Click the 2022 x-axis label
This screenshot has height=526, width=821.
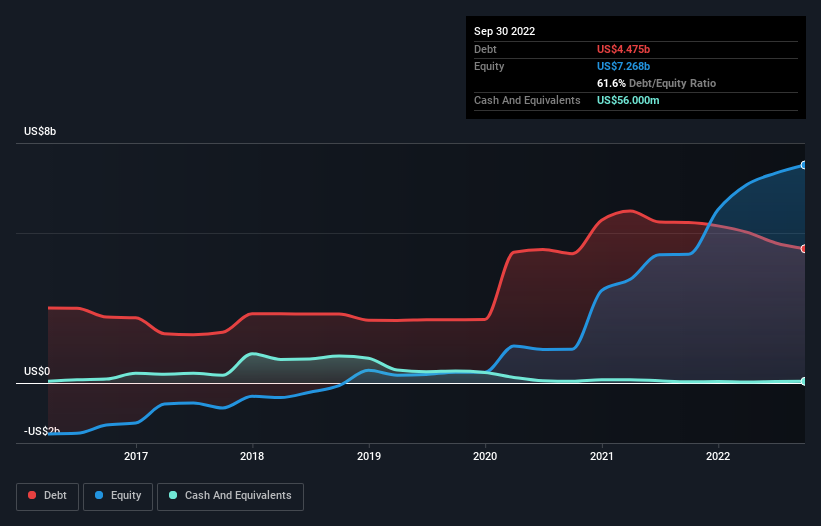[718, 456]
